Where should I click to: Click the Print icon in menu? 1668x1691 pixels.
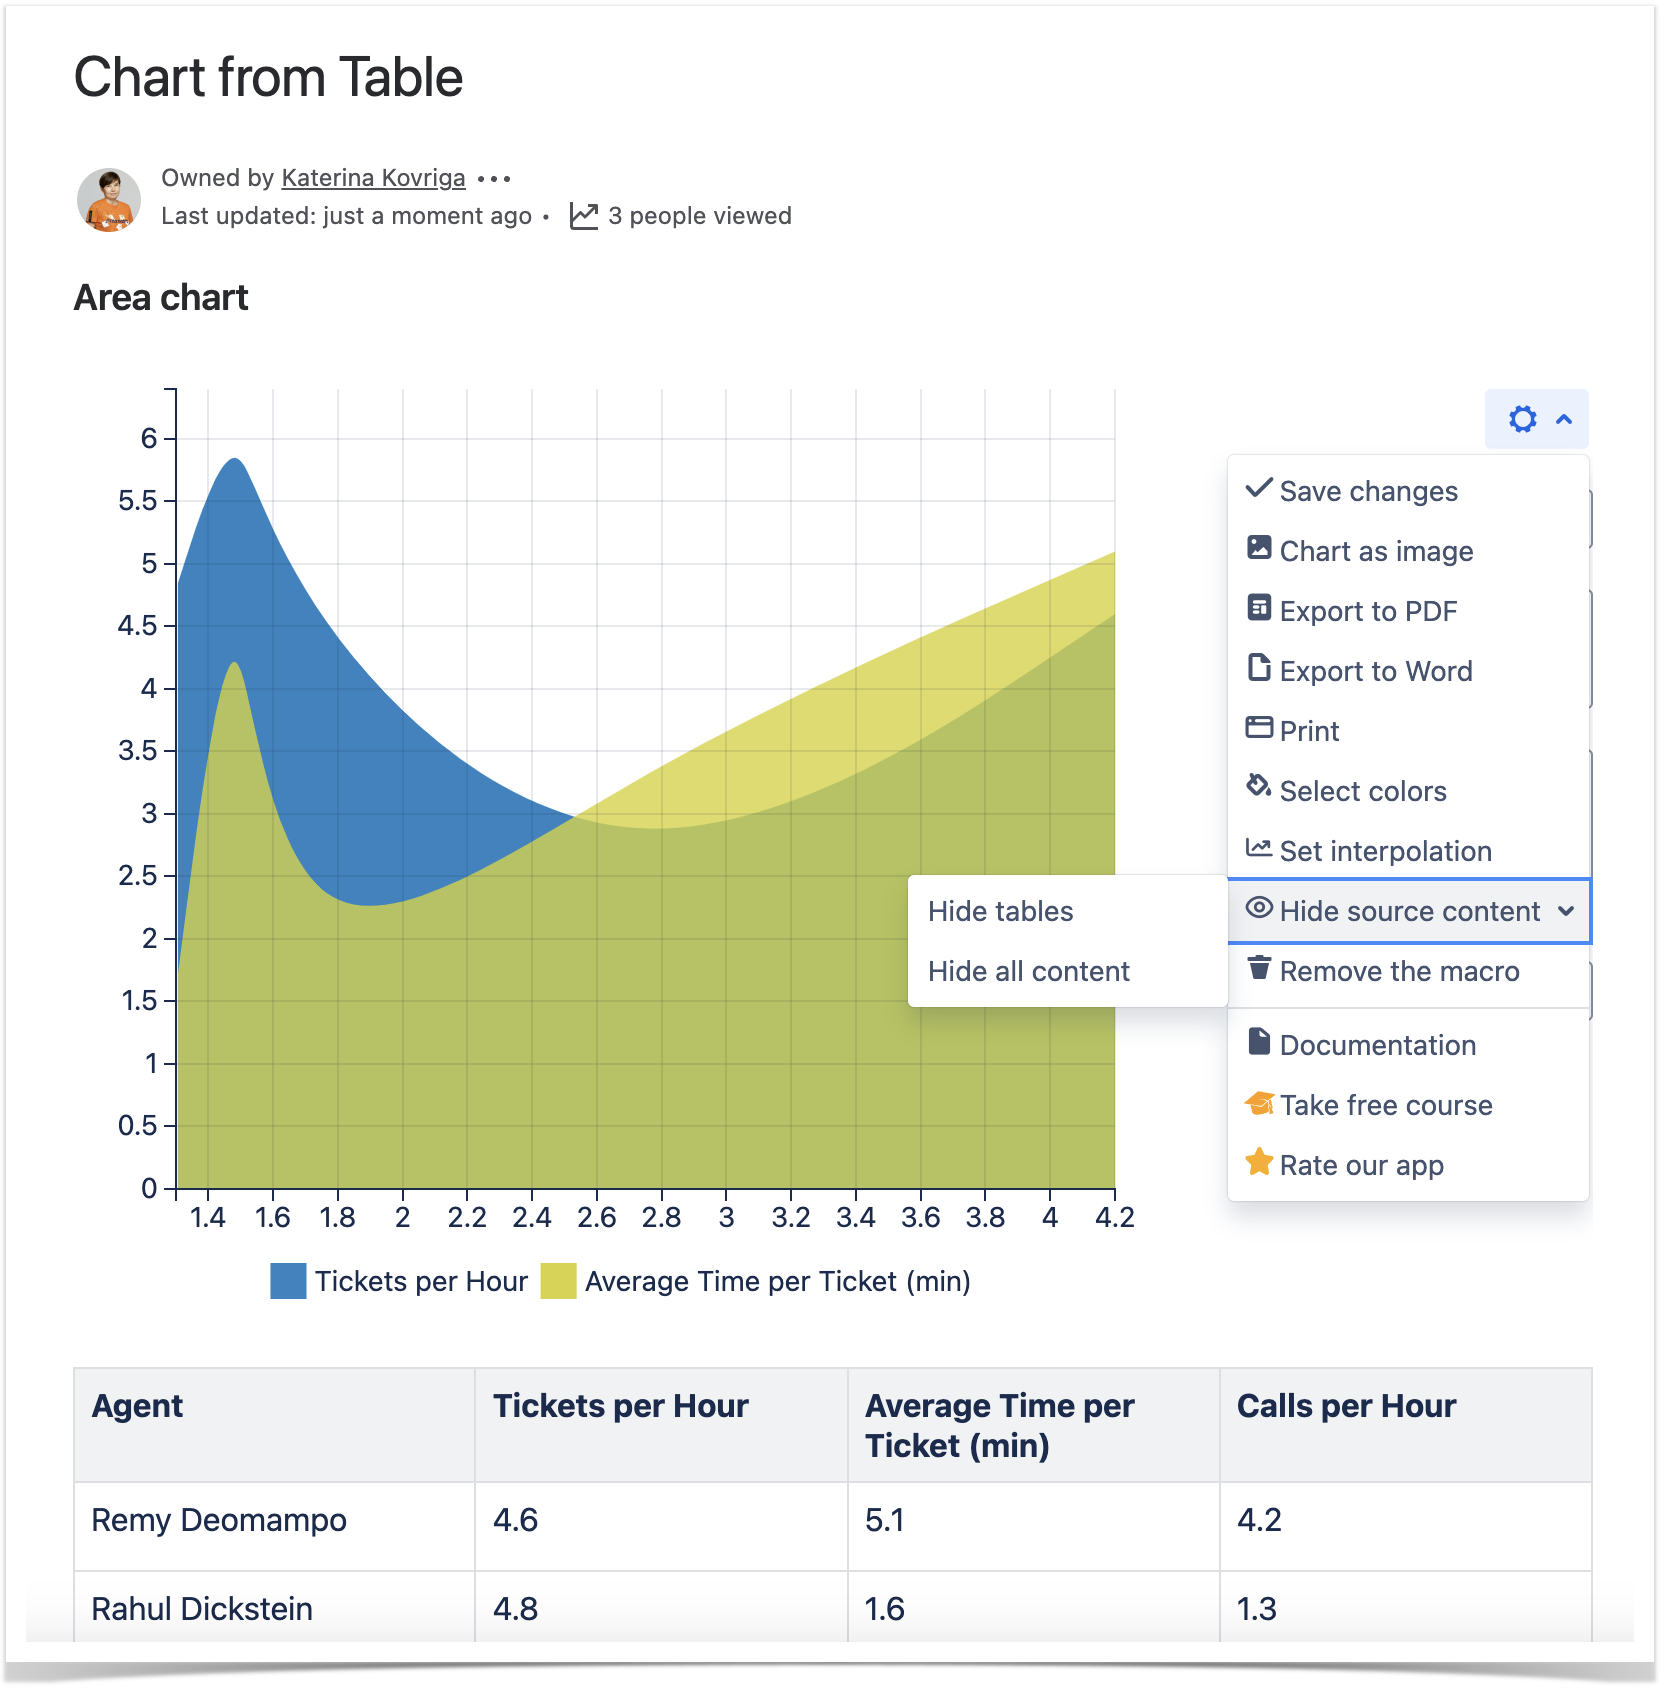pos(1259,728)
